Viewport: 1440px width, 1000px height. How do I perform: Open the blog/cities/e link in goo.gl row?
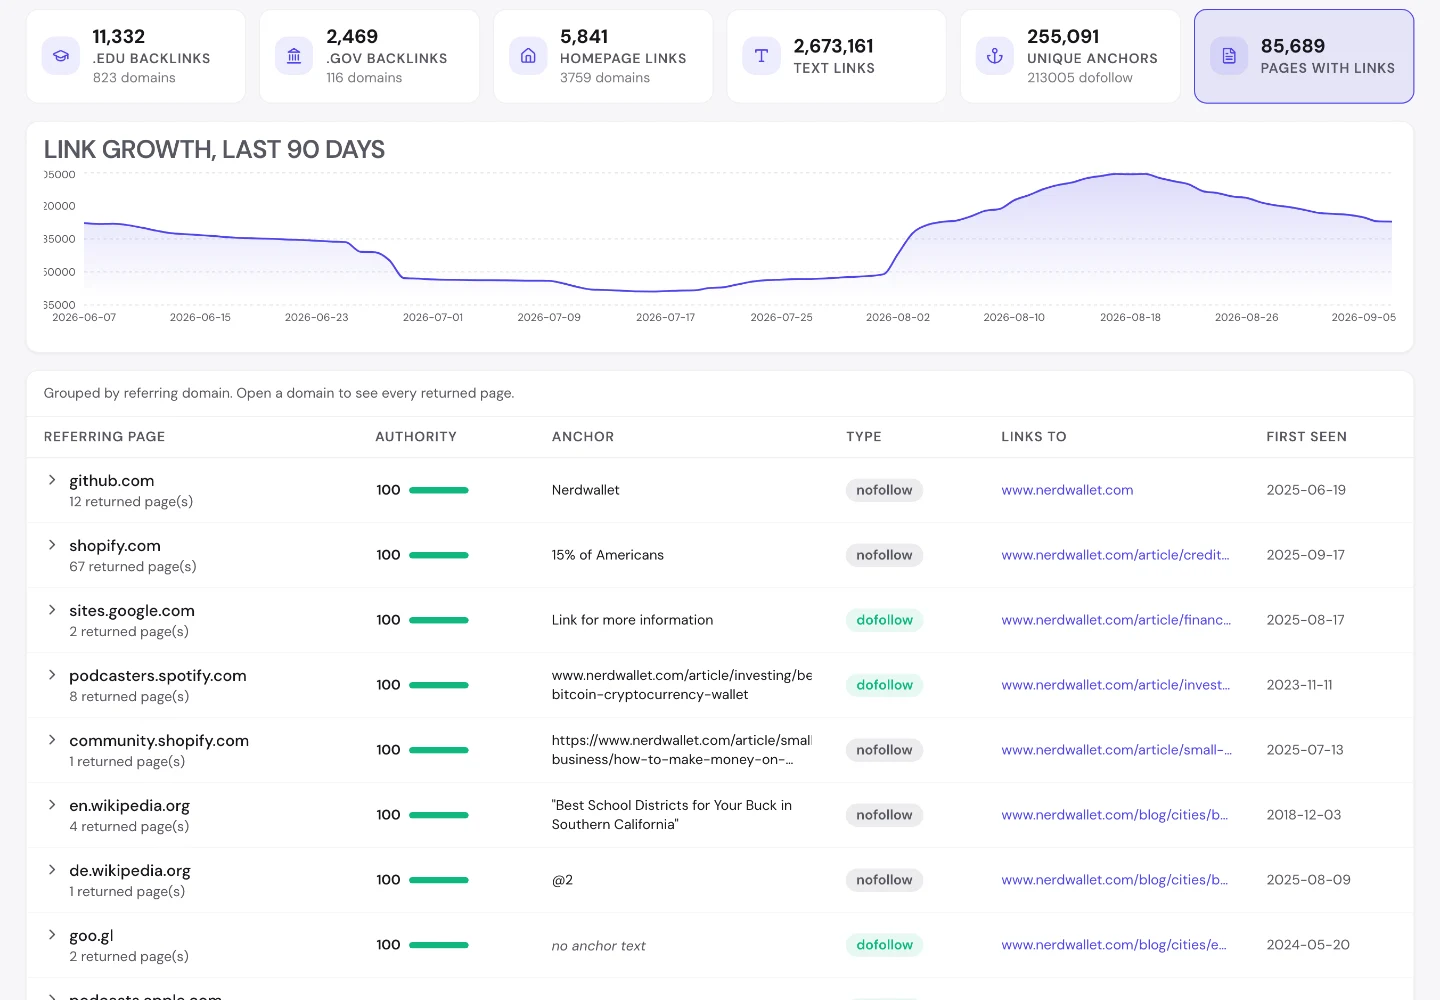[1114, 945]
